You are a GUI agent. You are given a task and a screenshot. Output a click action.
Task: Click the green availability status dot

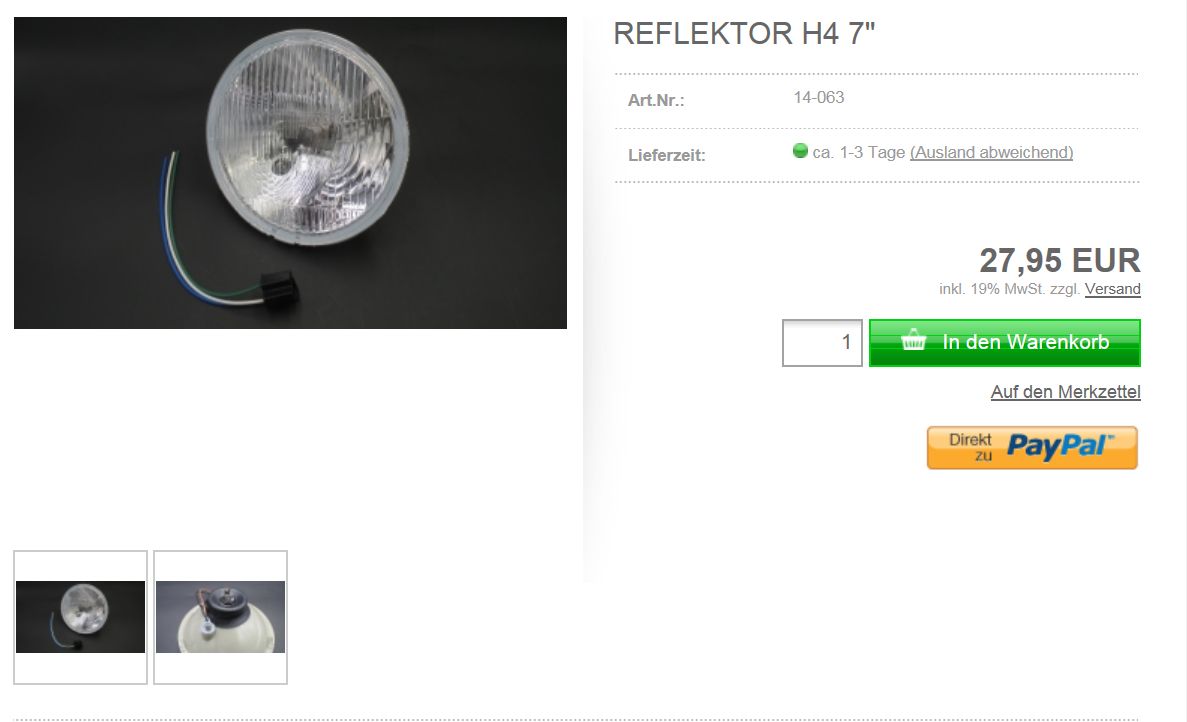[x=800, y=151]
